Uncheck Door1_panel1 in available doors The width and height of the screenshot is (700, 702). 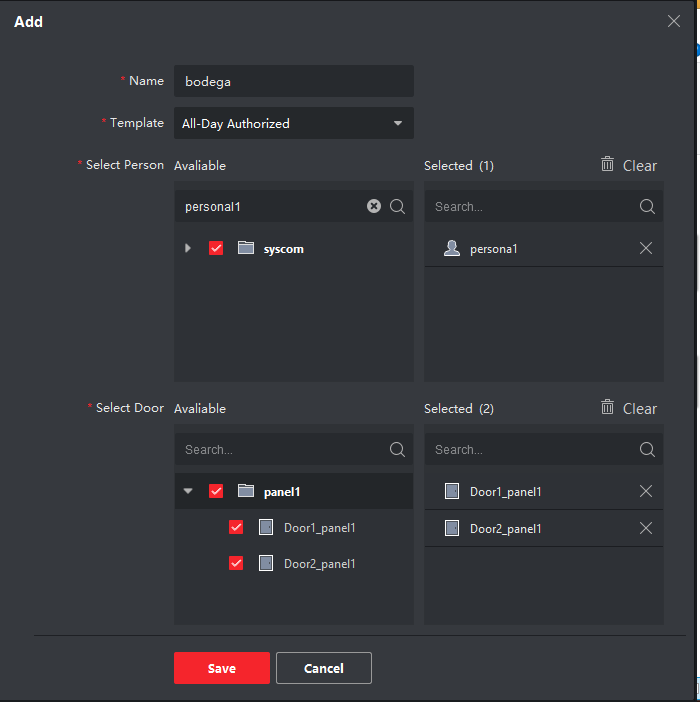coord(236,527)
